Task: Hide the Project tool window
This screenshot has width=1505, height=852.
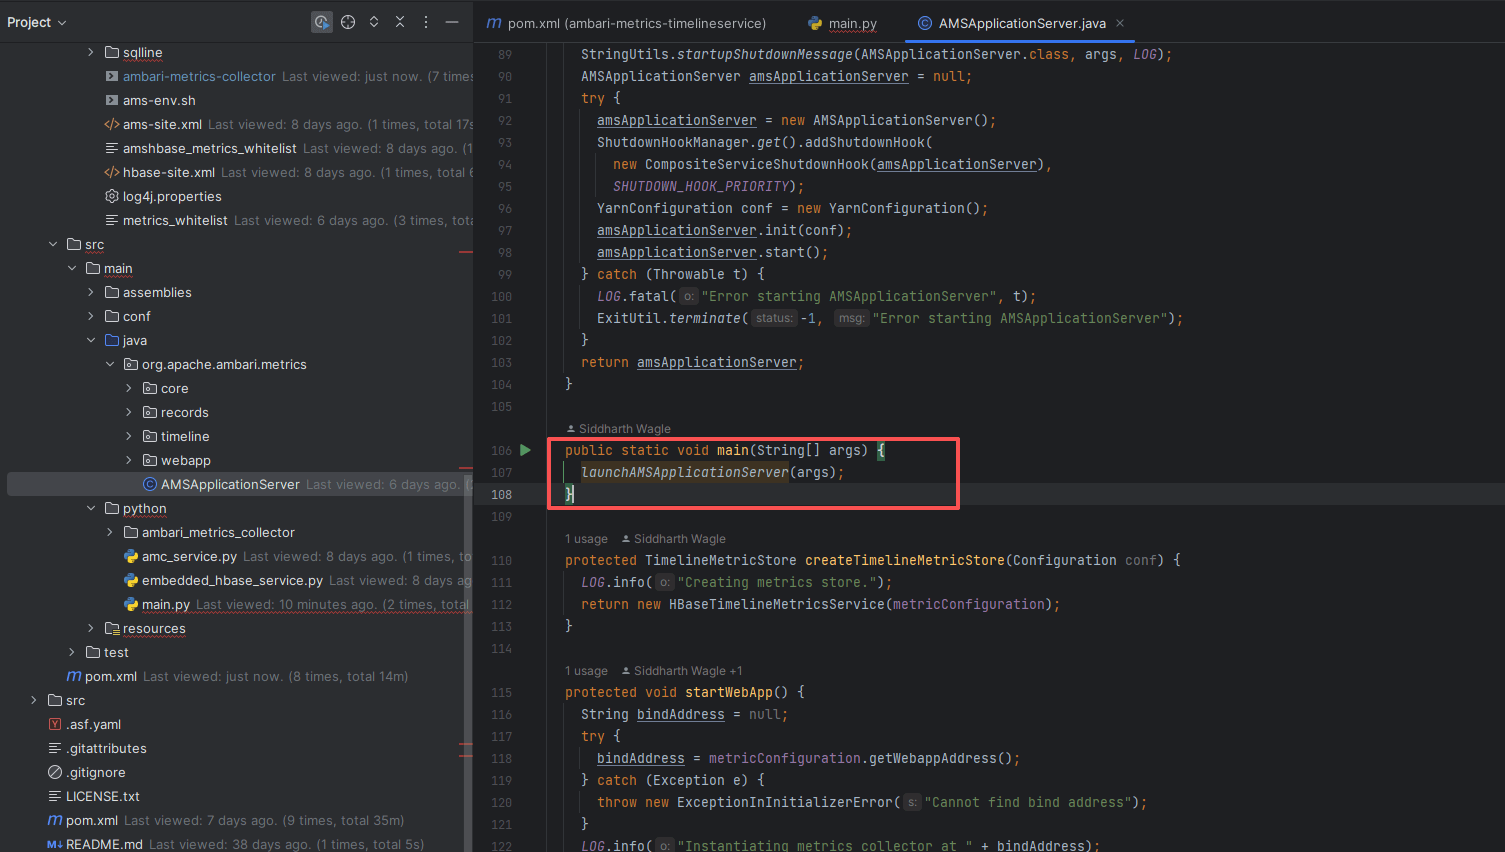Action: 452,22
